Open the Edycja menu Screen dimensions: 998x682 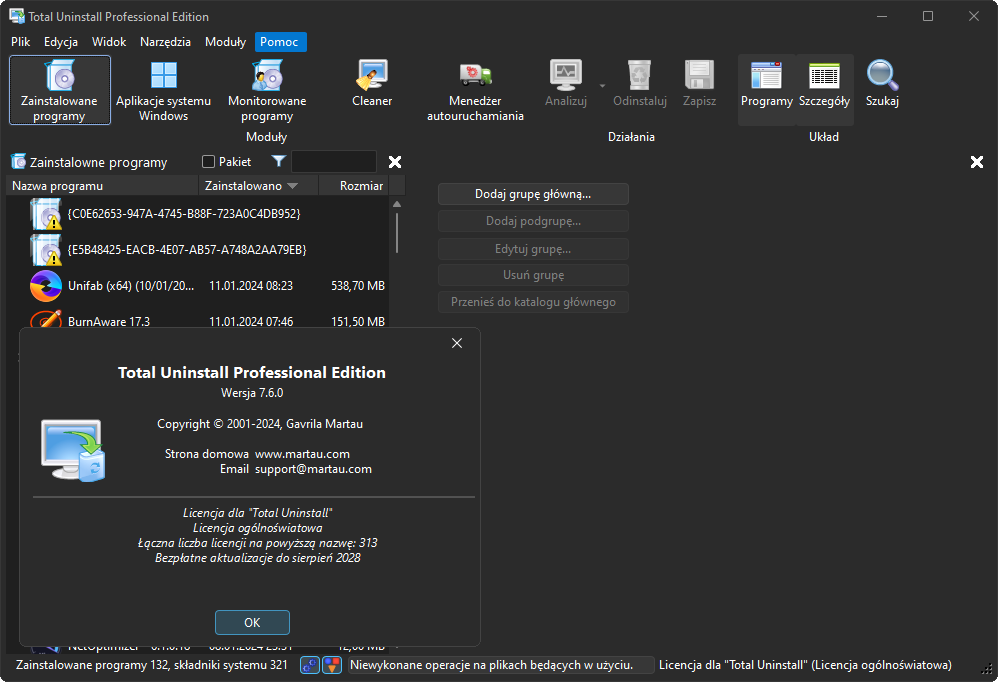pyautogui.click(x=61, y=42)
